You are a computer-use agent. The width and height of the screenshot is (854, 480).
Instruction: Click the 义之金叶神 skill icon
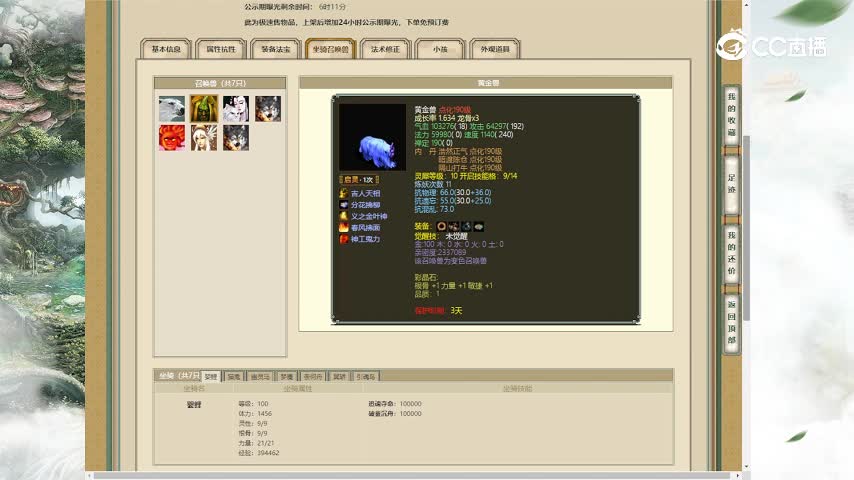pyautogui.click(x=344, y=216)
